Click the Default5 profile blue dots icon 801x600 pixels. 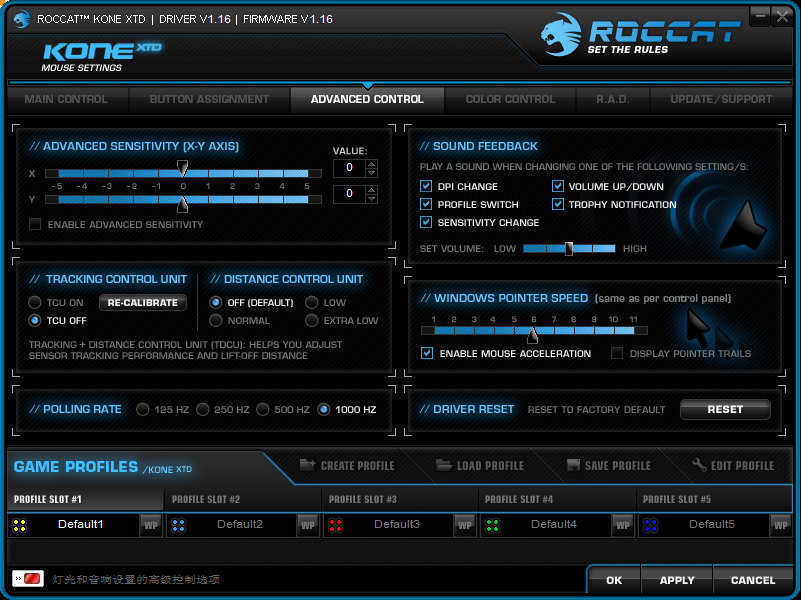pos(650,525)
